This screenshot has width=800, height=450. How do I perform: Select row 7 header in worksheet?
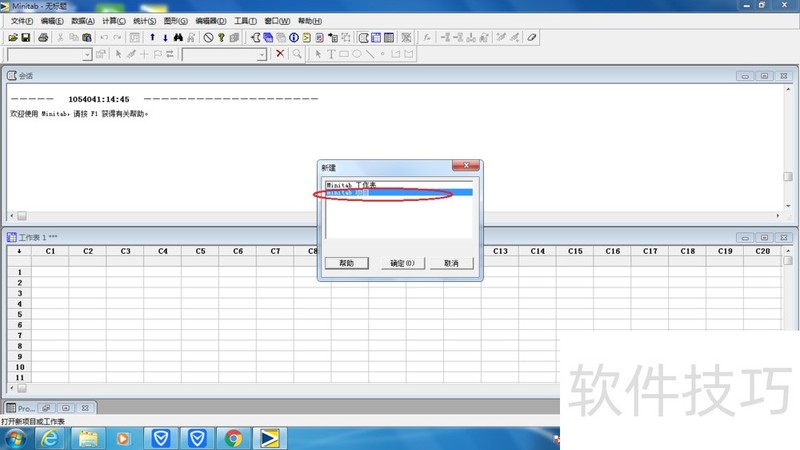[x=19, y=335]
